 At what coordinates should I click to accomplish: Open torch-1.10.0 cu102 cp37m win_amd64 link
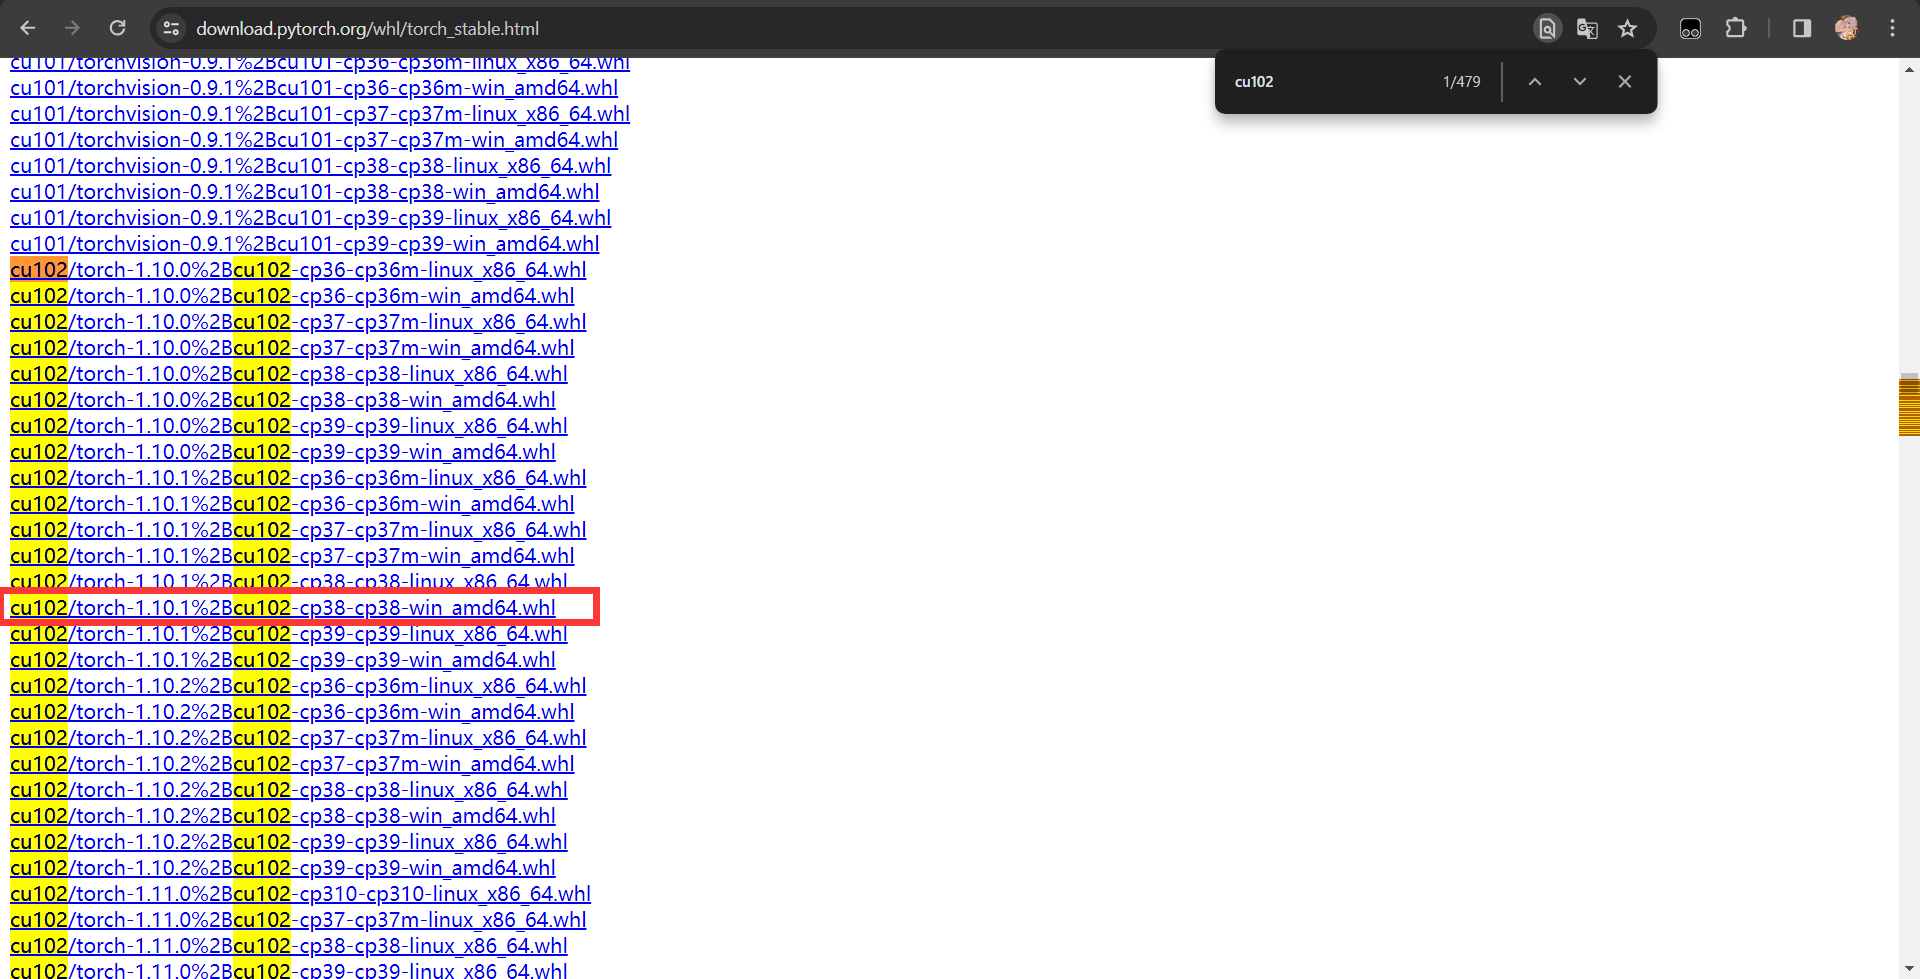point(292,348)
